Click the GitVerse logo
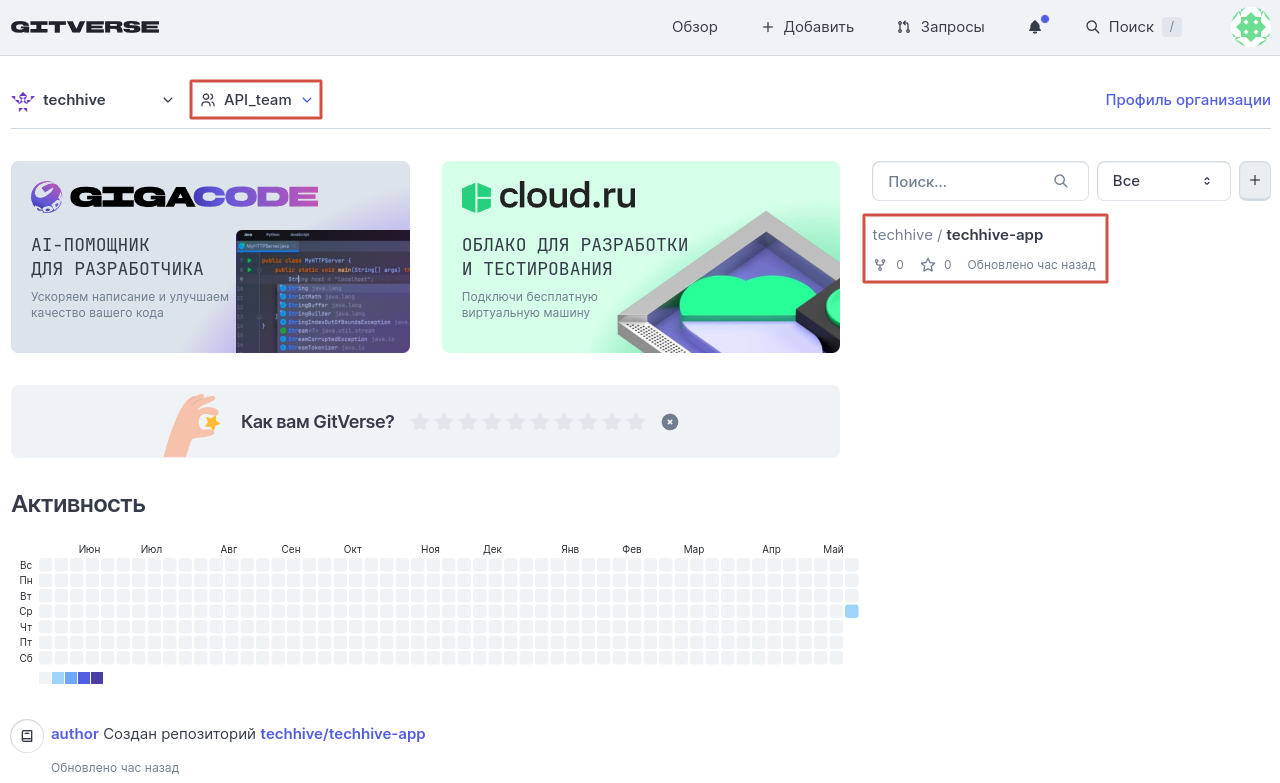 coord(85,27)
